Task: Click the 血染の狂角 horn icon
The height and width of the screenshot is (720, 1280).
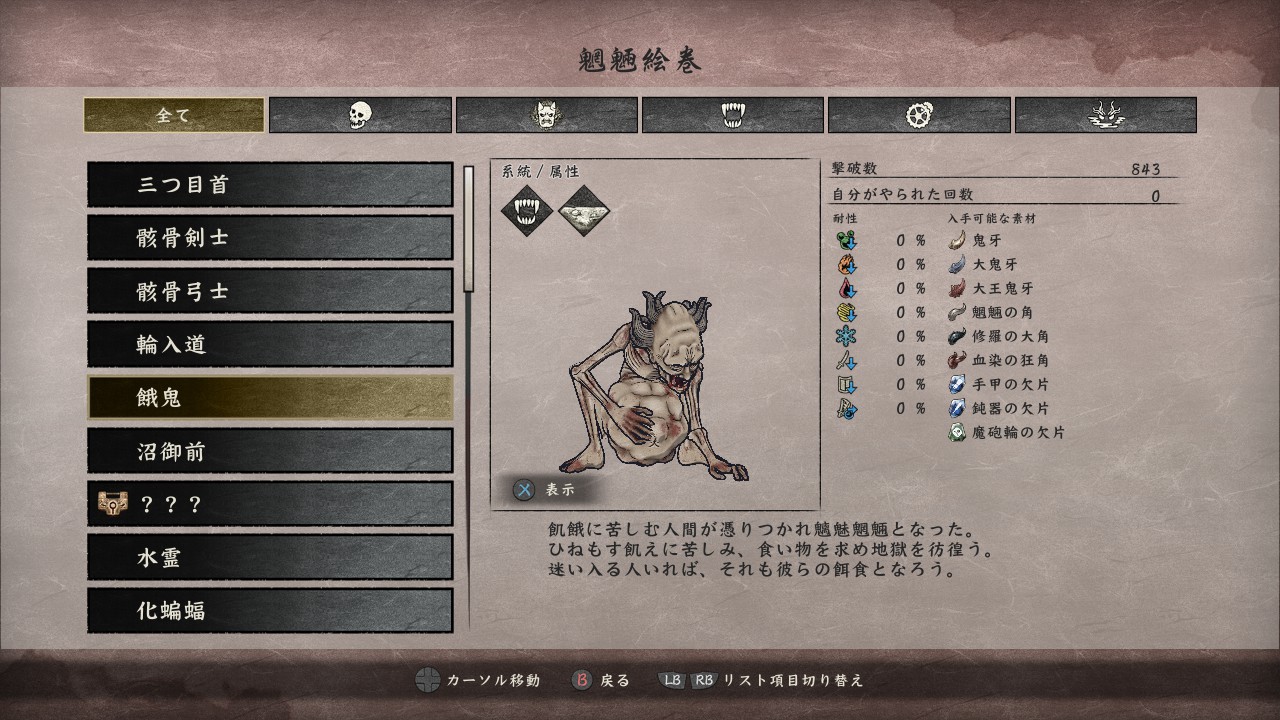Action: pos(958,360)
